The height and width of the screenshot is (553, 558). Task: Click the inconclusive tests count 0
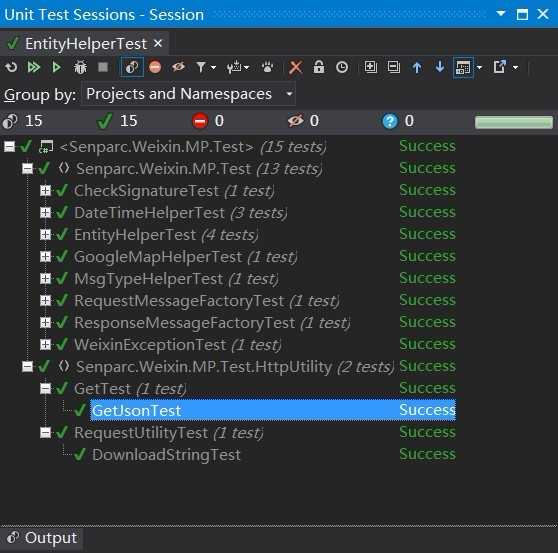click(409, 121)
